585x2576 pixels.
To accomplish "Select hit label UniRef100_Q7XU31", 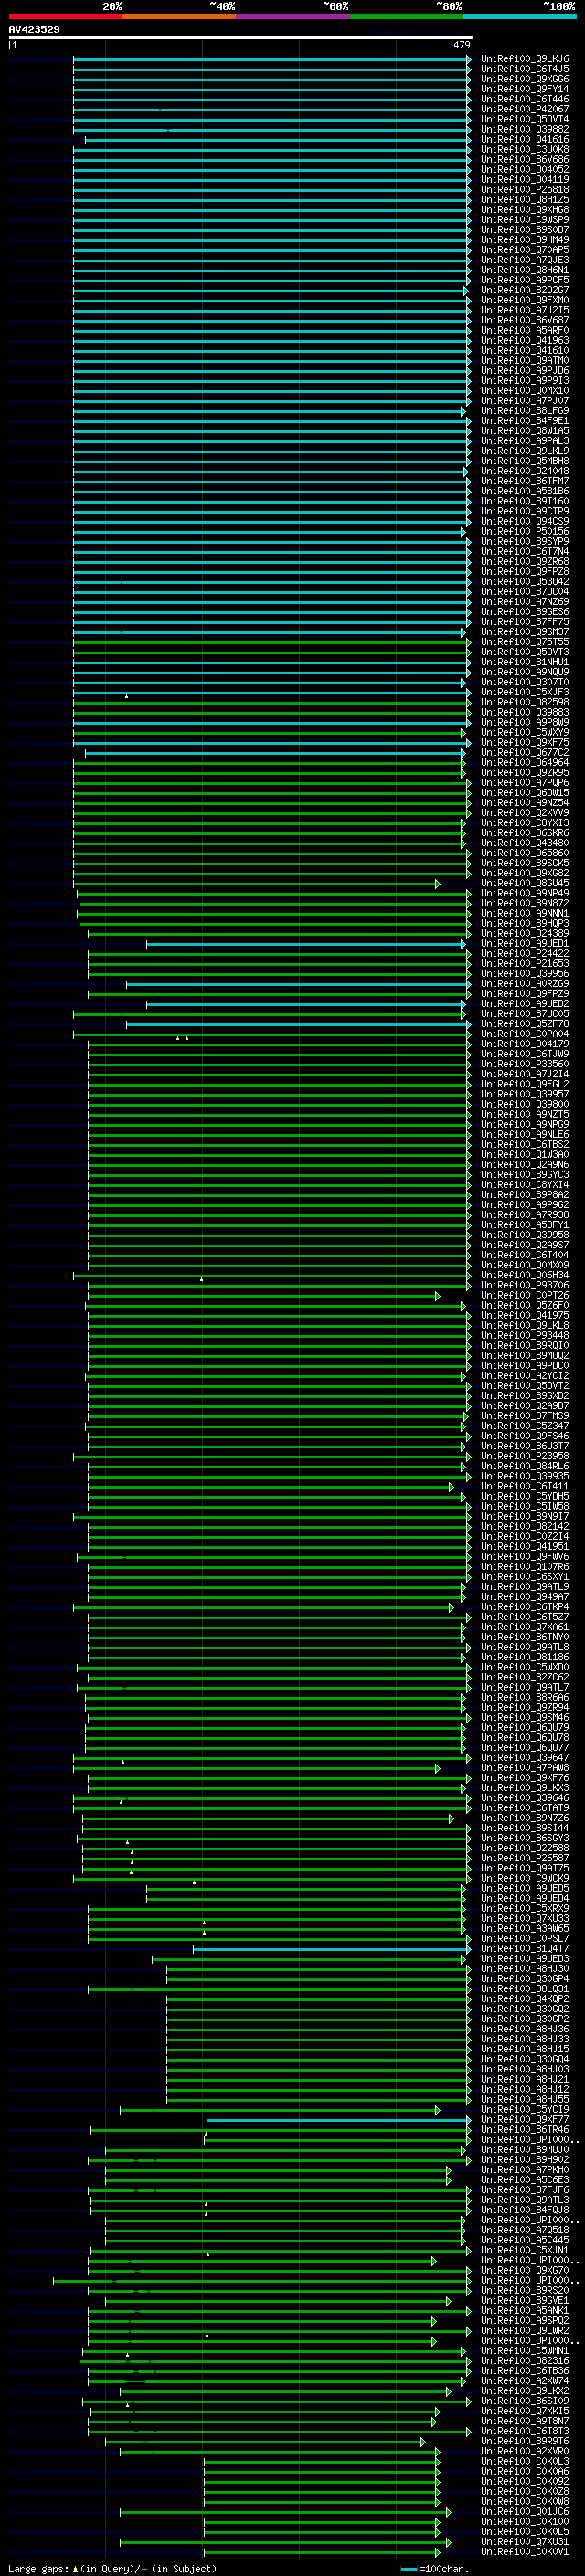I will pyautogui.click(x=525, y=2541).
